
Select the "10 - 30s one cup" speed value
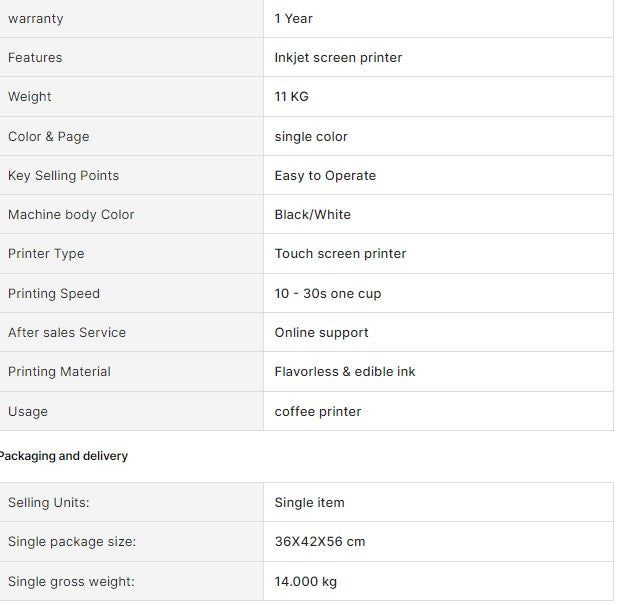[x=328, y=293]
